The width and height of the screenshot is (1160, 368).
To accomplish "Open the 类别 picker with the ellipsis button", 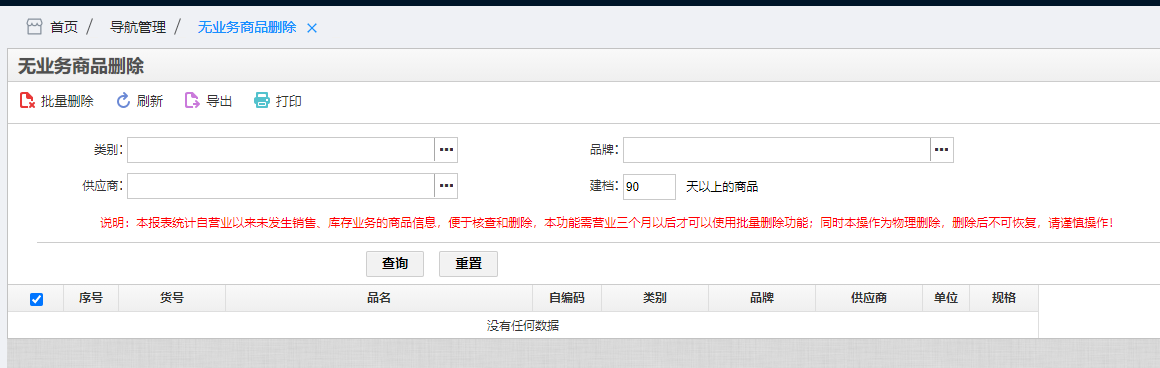I will [446, 150].
